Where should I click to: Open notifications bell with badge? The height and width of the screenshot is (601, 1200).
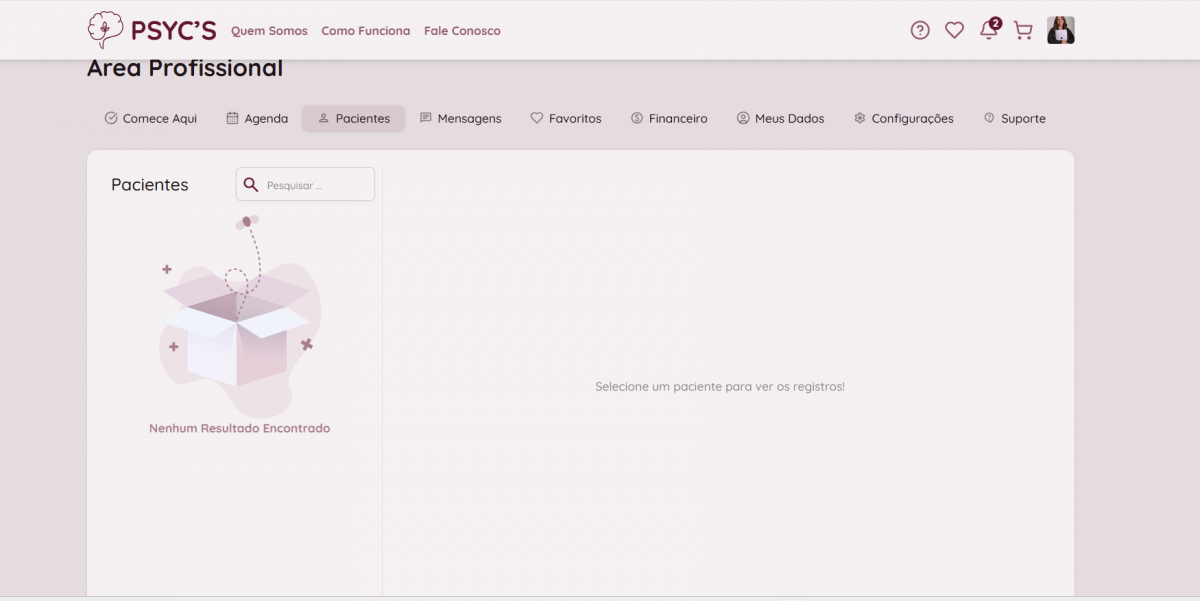[989, 30]
